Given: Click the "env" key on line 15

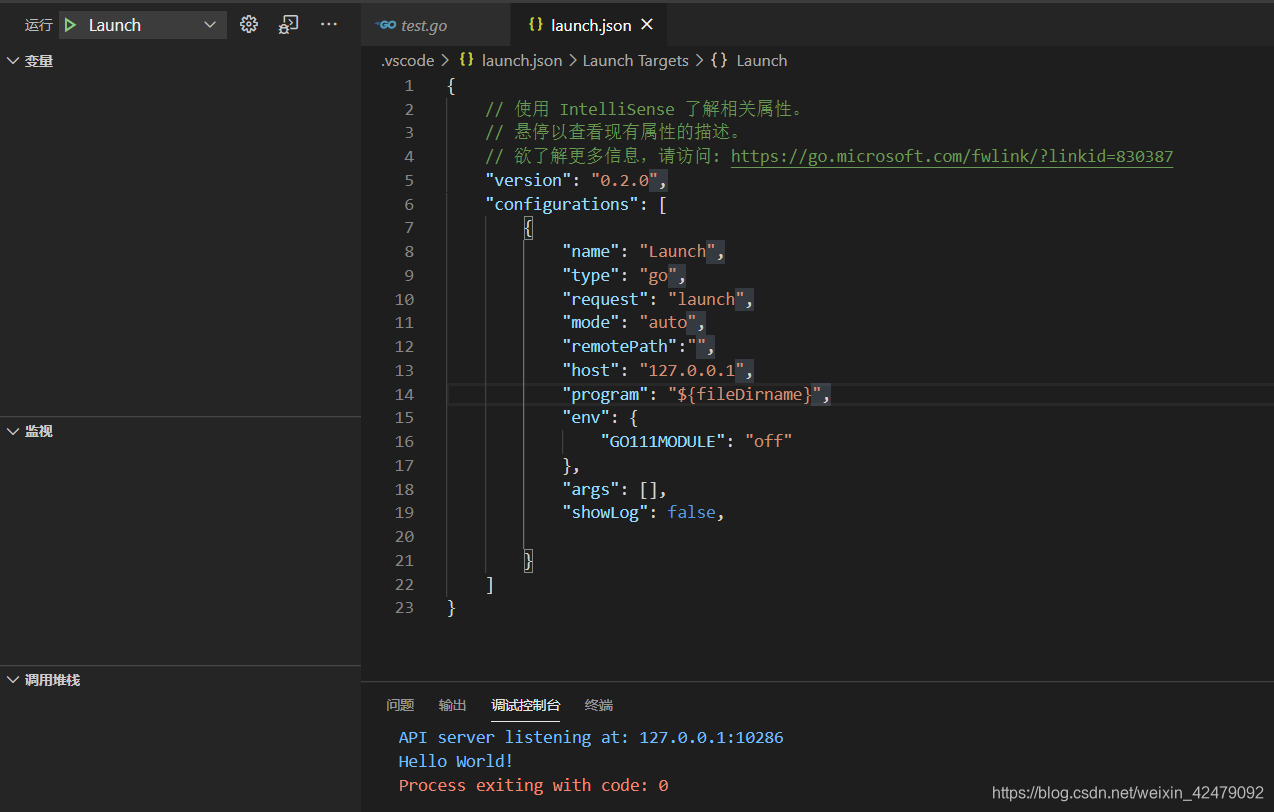Looking at the screenshot, I should click(586, 418).
